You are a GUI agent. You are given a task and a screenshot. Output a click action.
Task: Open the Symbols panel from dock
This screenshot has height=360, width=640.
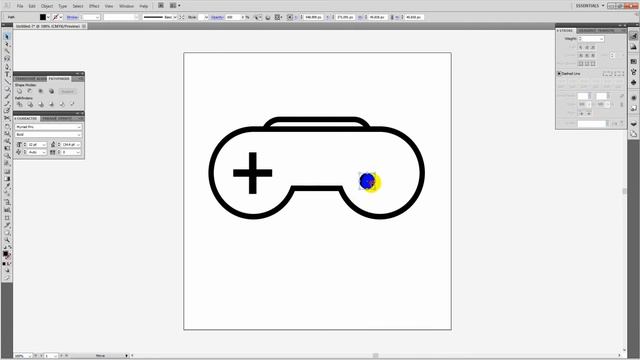point(633,82)
